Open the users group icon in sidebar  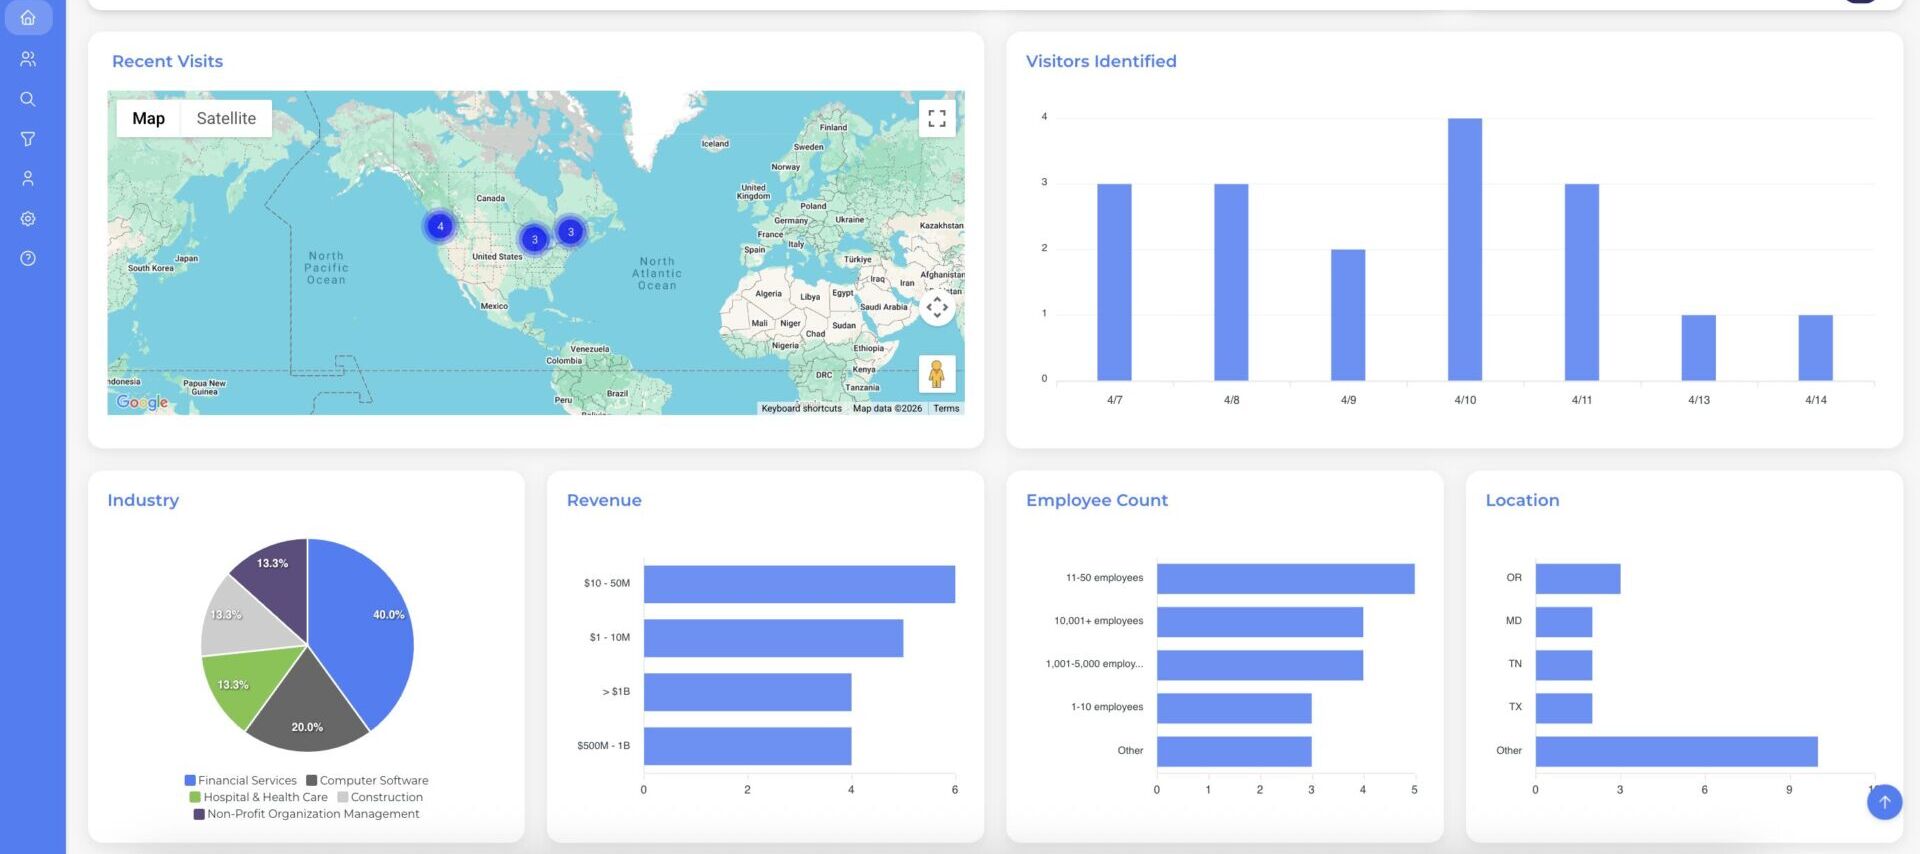pos(28,59)
